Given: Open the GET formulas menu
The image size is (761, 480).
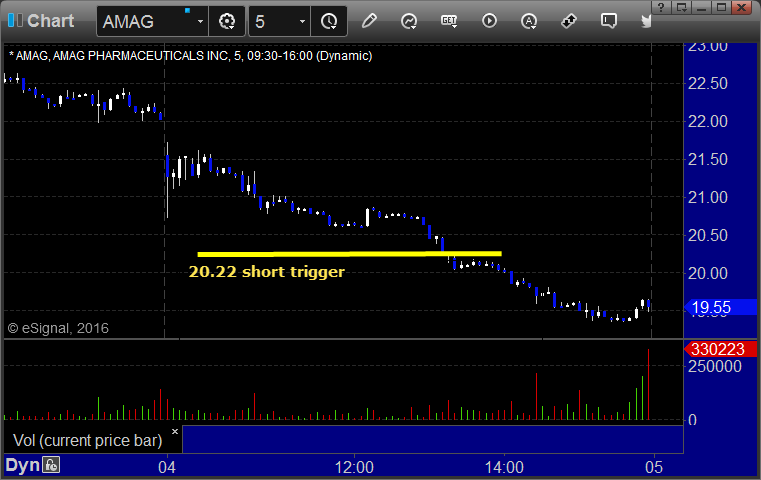Looking at the screenshot, I should pyautogui.click(x=449, y=21).
